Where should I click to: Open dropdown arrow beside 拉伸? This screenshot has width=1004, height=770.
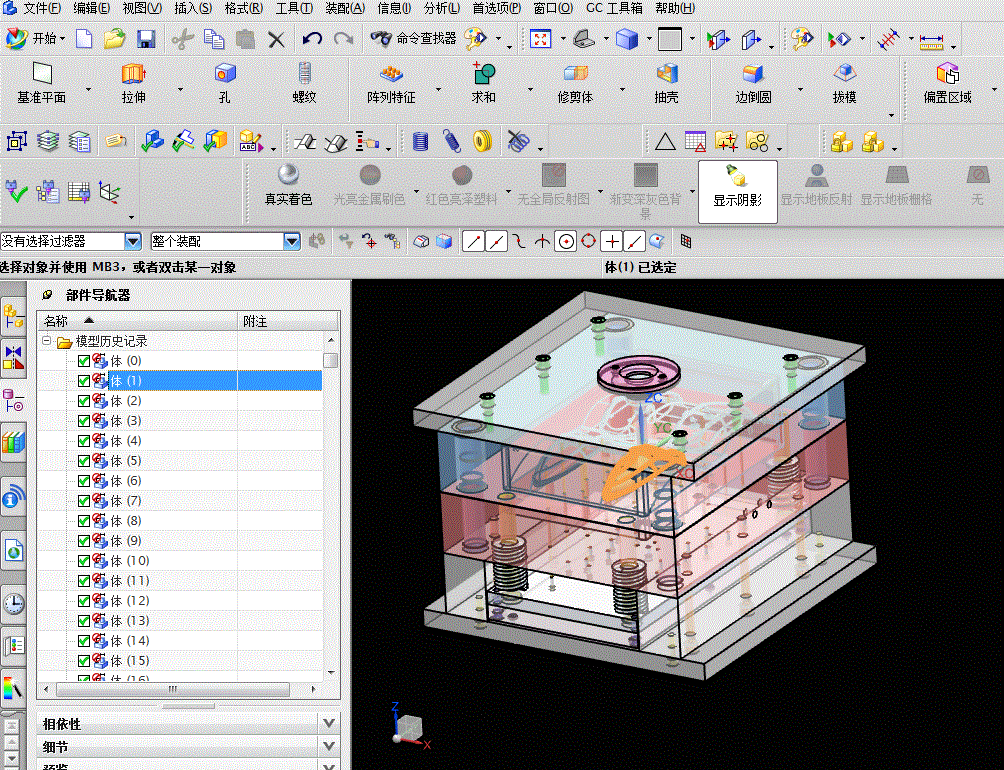180,89
